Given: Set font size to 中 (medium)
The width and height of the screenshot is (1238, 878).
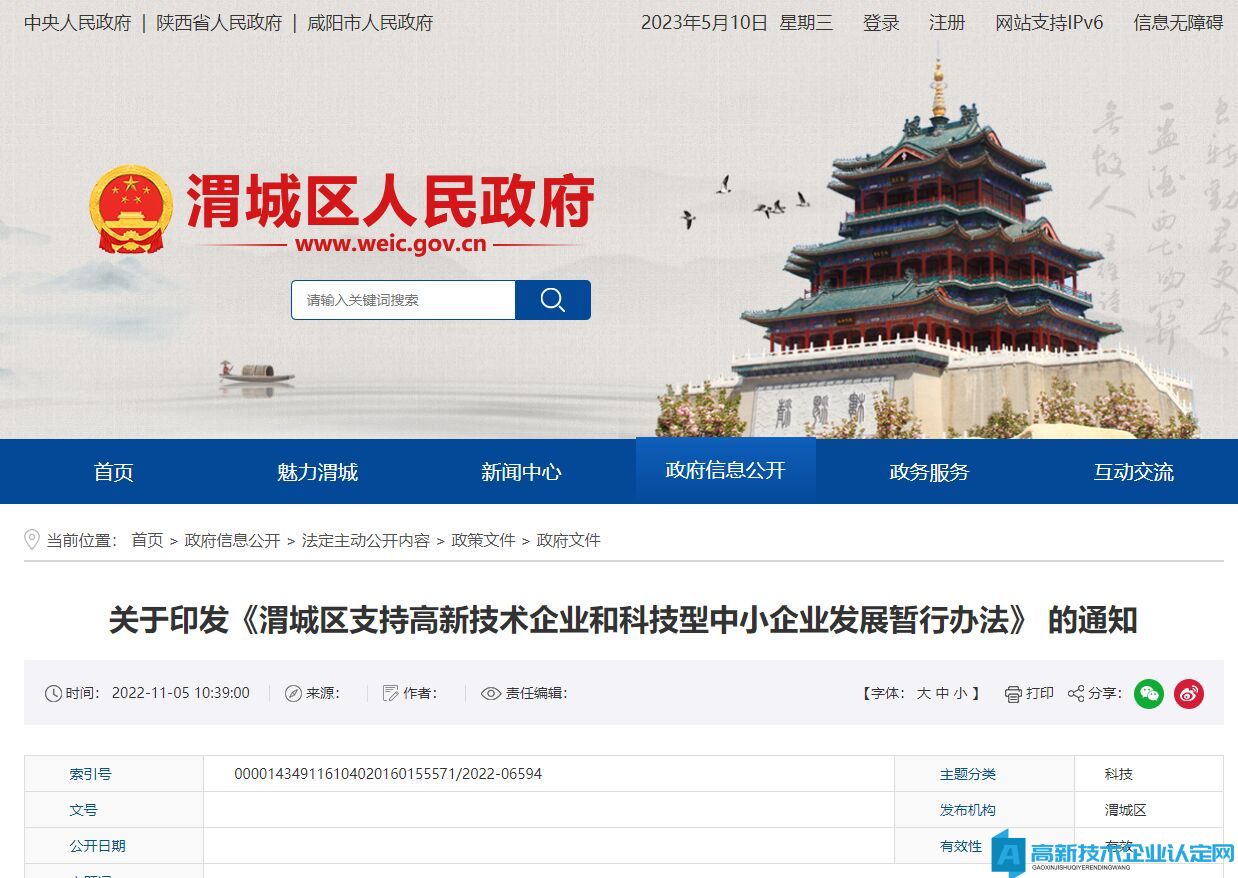Looking at the screenshot, I should [942, 693].
